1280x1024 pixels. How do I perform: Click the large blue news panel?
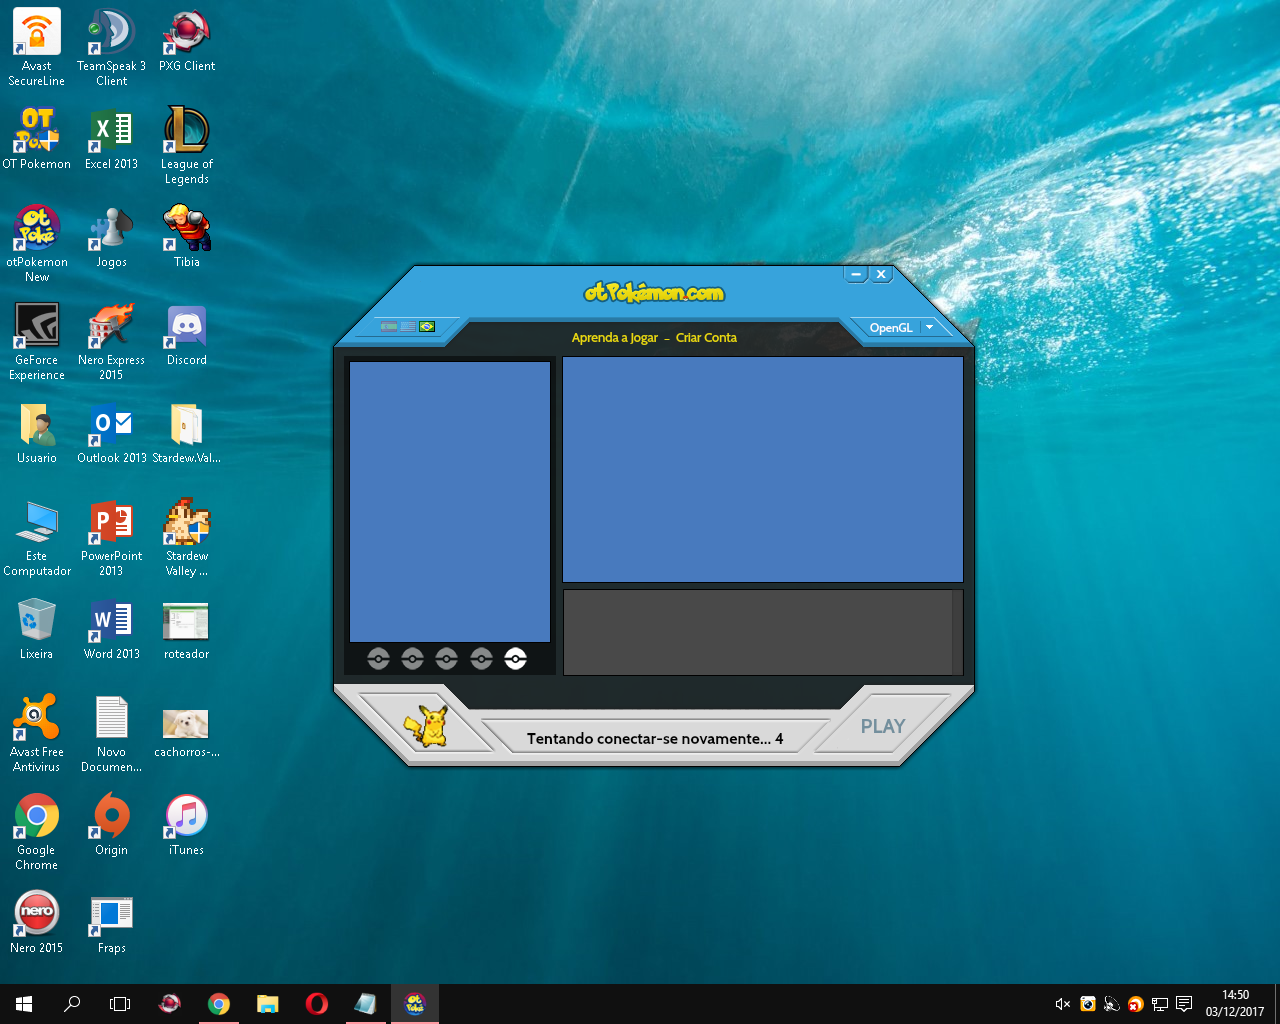pyautogui.click(x=763, y=470)
